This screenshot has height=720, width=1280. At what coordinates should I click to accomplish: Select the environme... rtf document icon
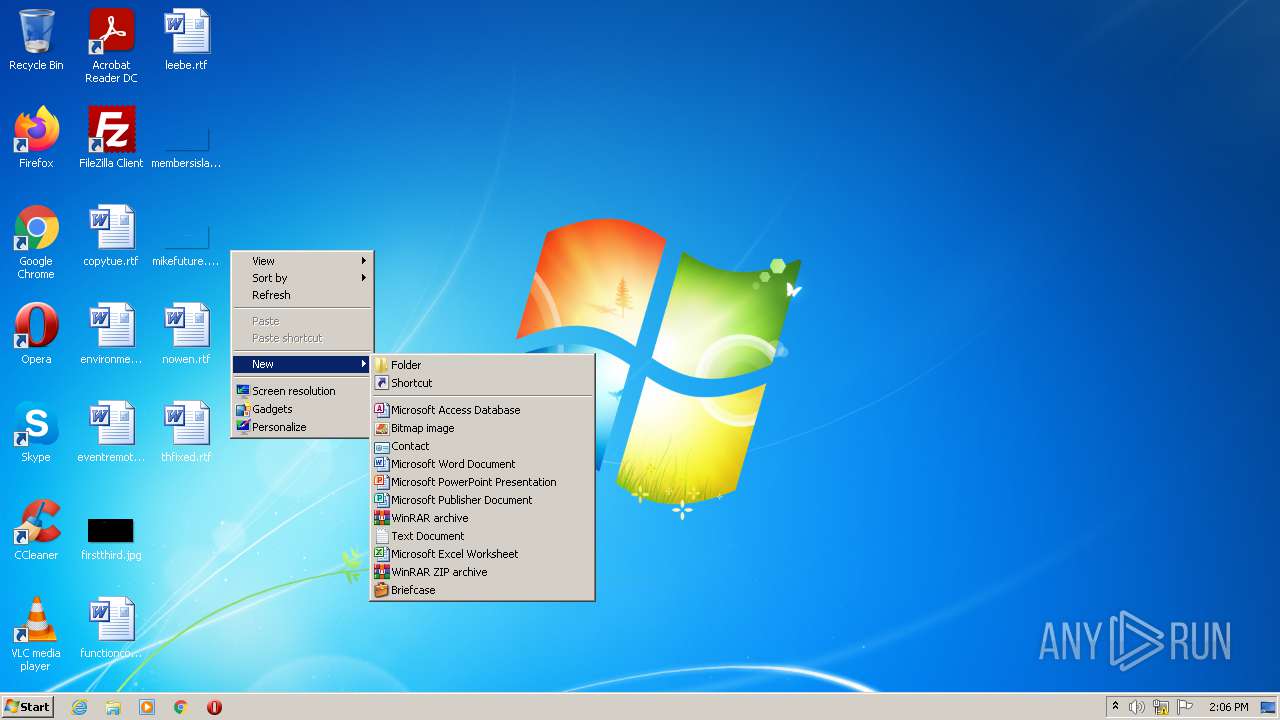[x=111, y=334]
